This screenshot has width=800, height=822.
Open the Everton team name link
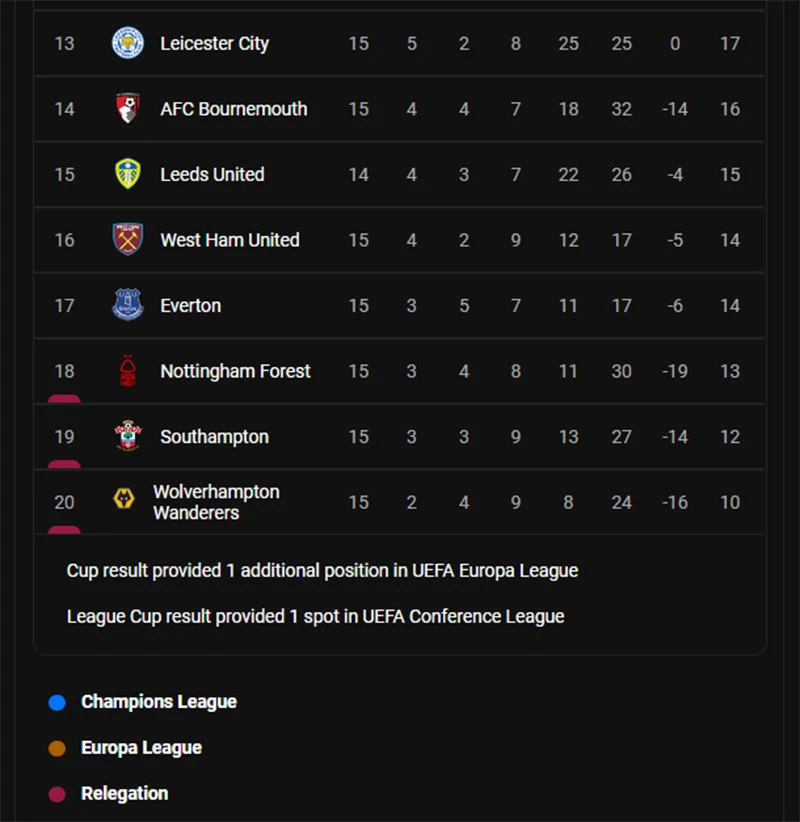[190, 305]
